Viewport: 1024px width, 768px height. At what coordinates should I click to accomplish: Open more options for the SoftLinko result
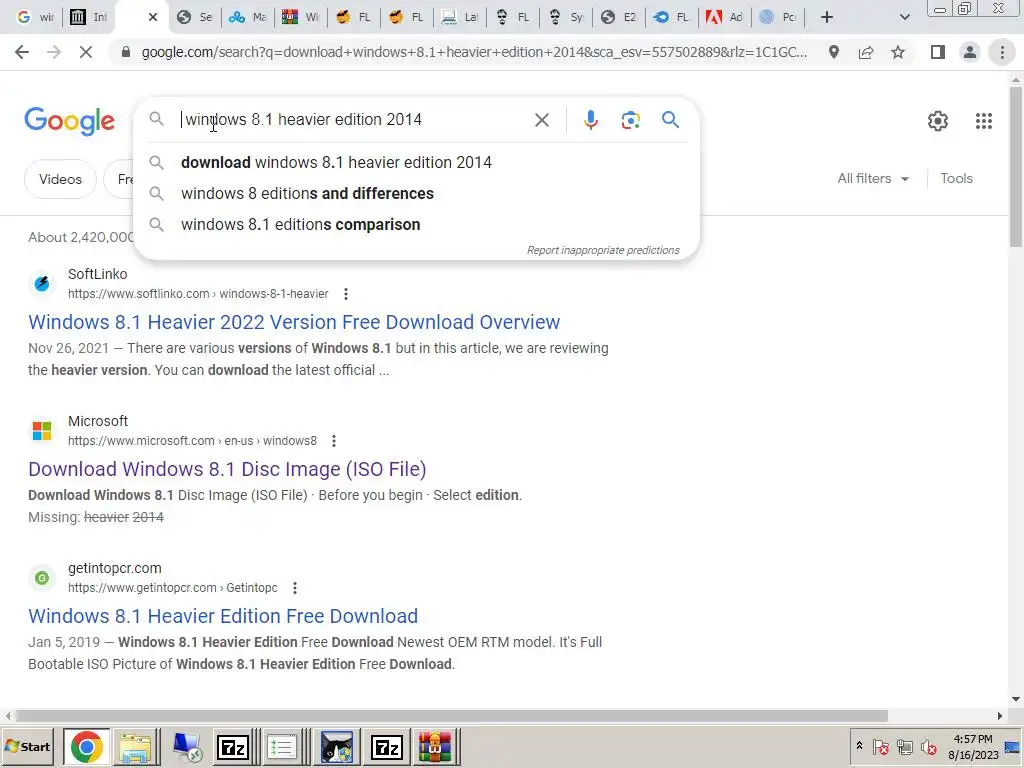pos(345,294)
